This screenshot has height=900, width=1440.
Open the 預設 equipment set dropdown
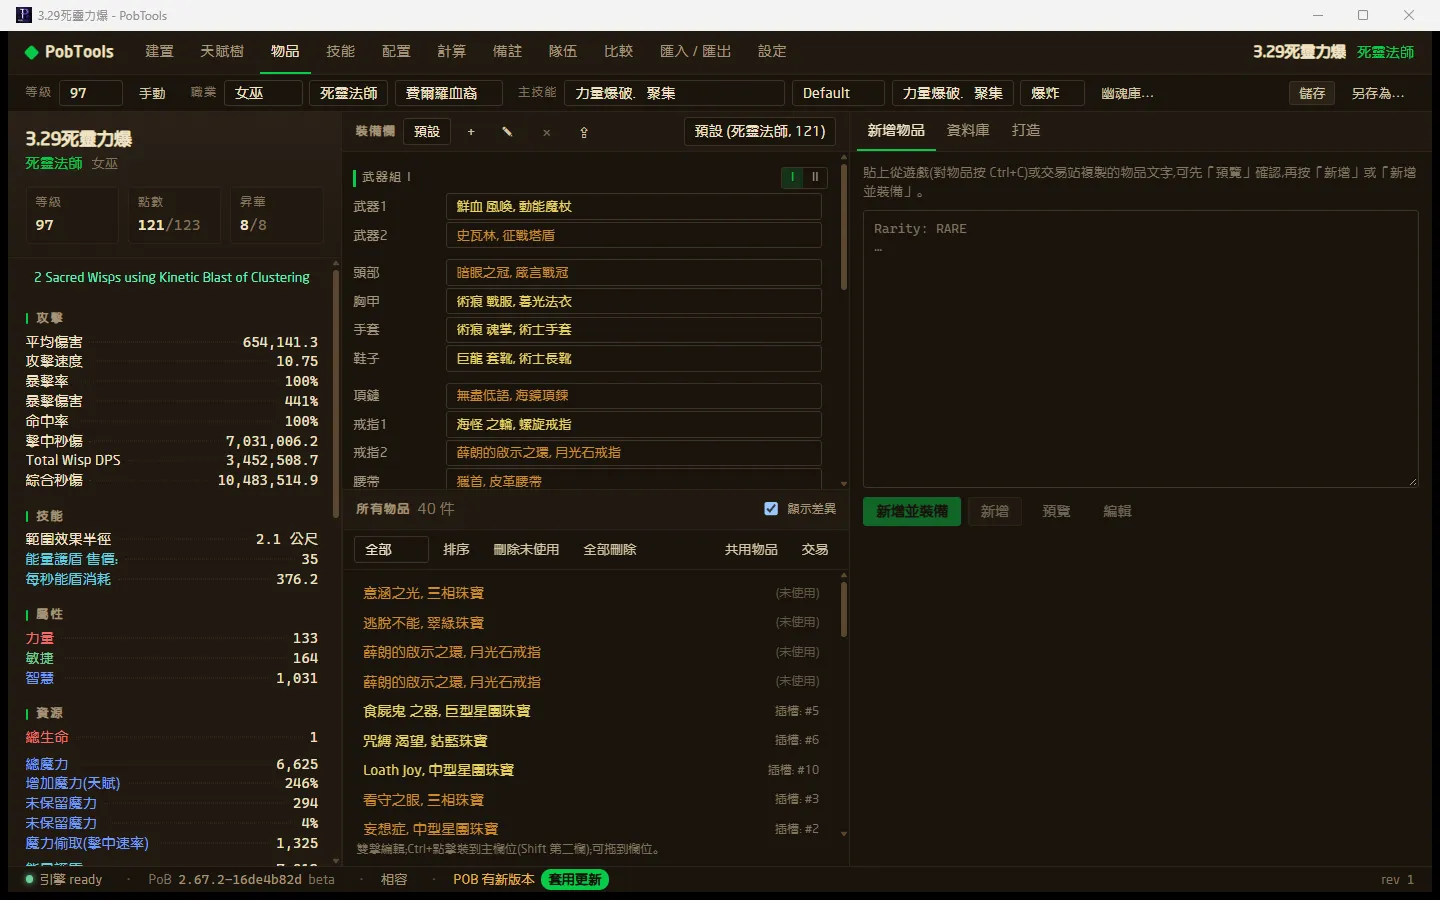click(427, 132)
